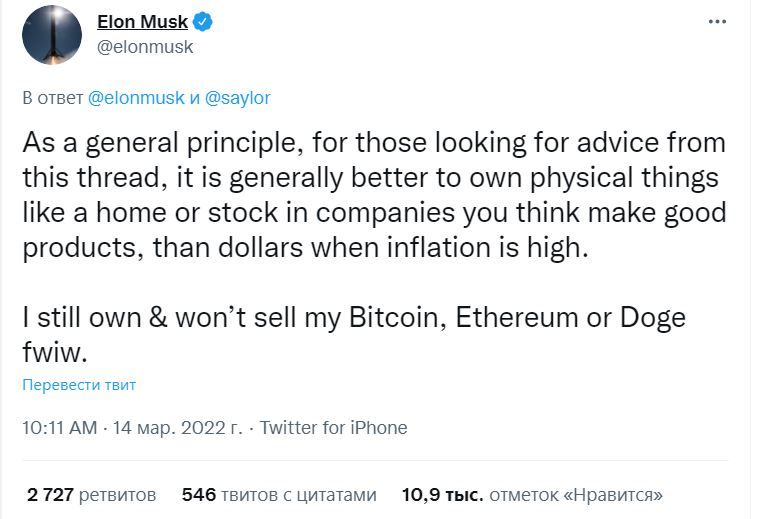Viewport: 771px width, 519px height.
Task: Open the Elon Musk display name link
Action: click(142, 22)
